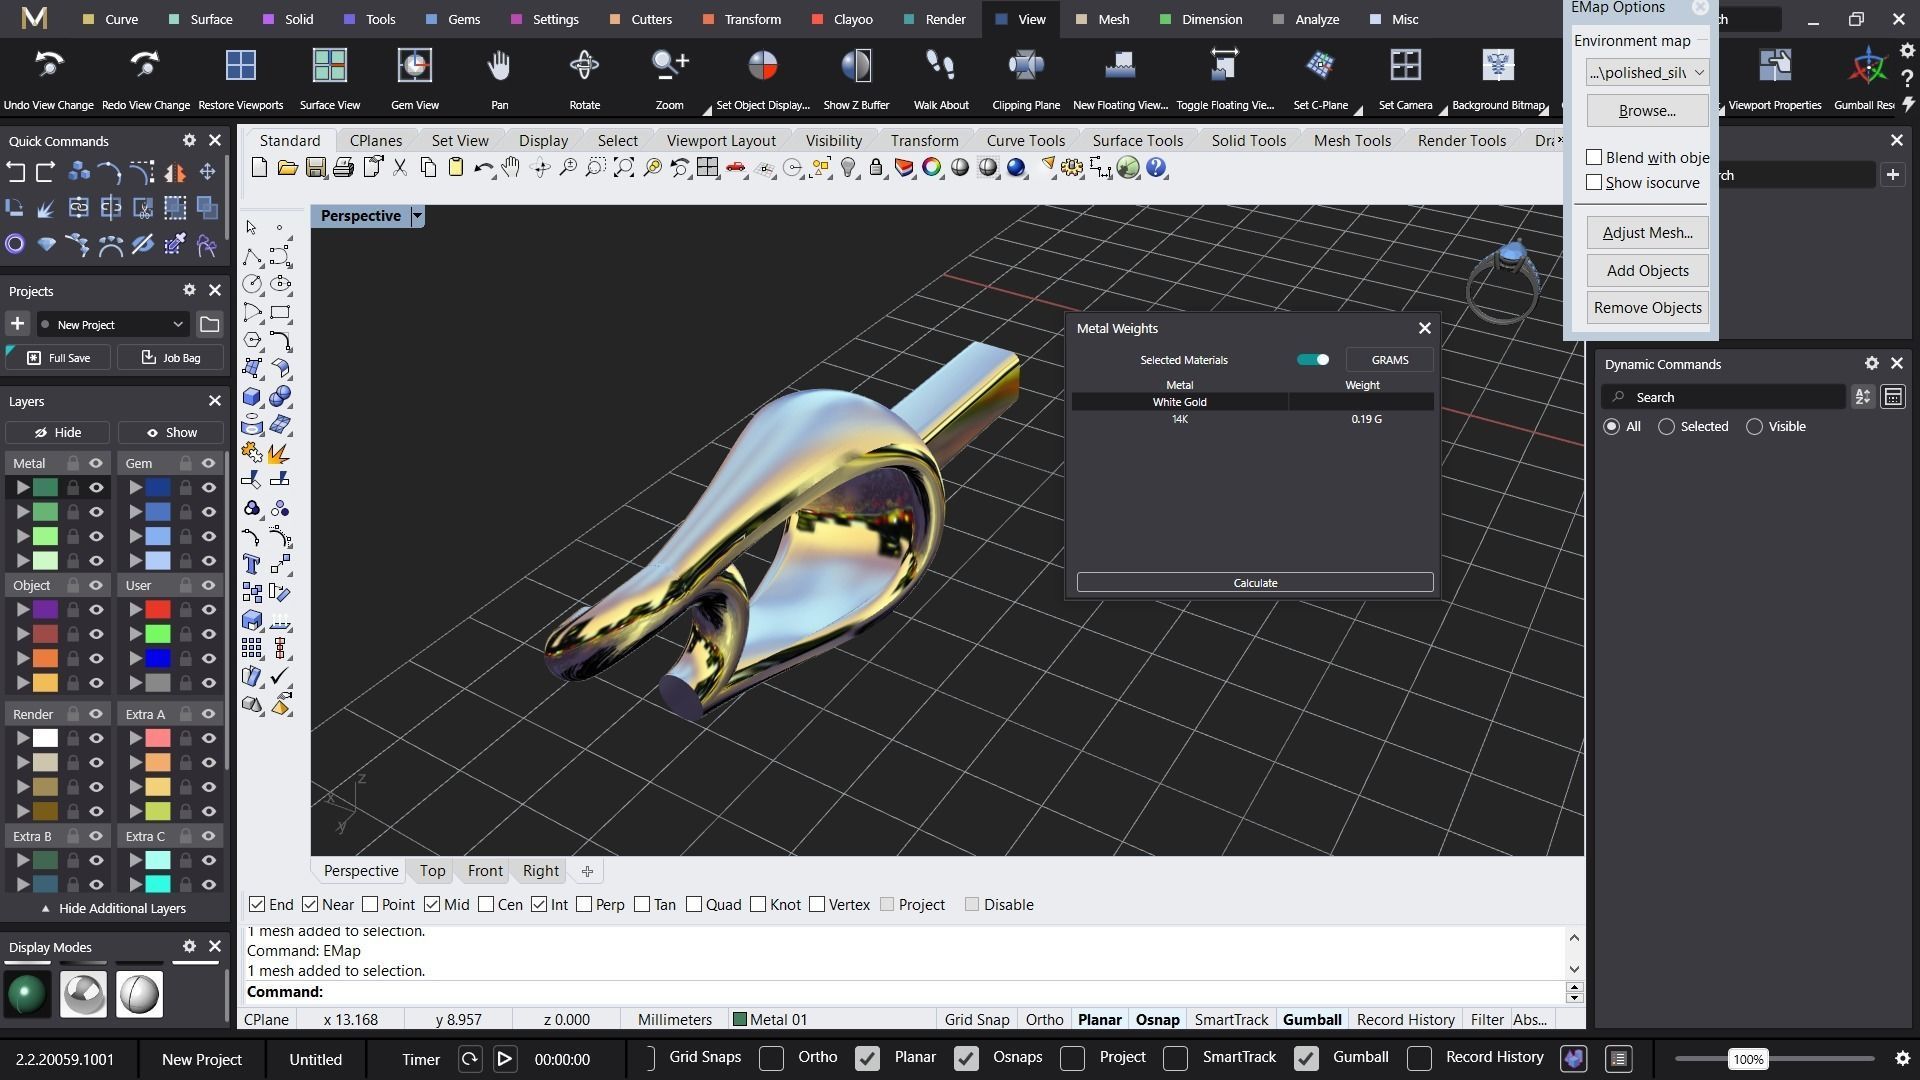The width and height of the screenshot is (1920, 1080).
Task: Open the environment map file dropdown
Action: [1698, 72]
